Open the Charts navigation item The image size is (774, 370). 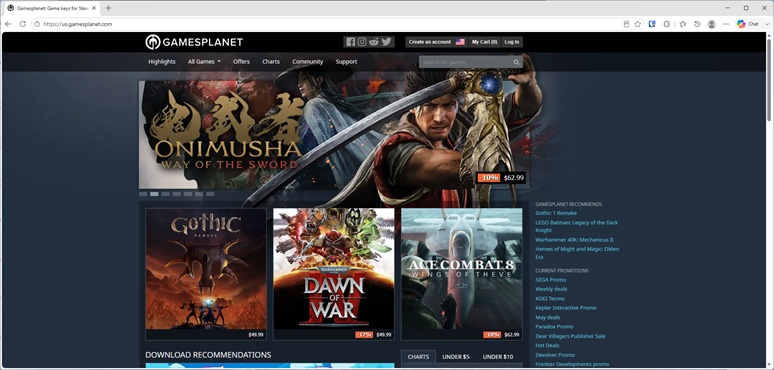[x=271, y=62]
